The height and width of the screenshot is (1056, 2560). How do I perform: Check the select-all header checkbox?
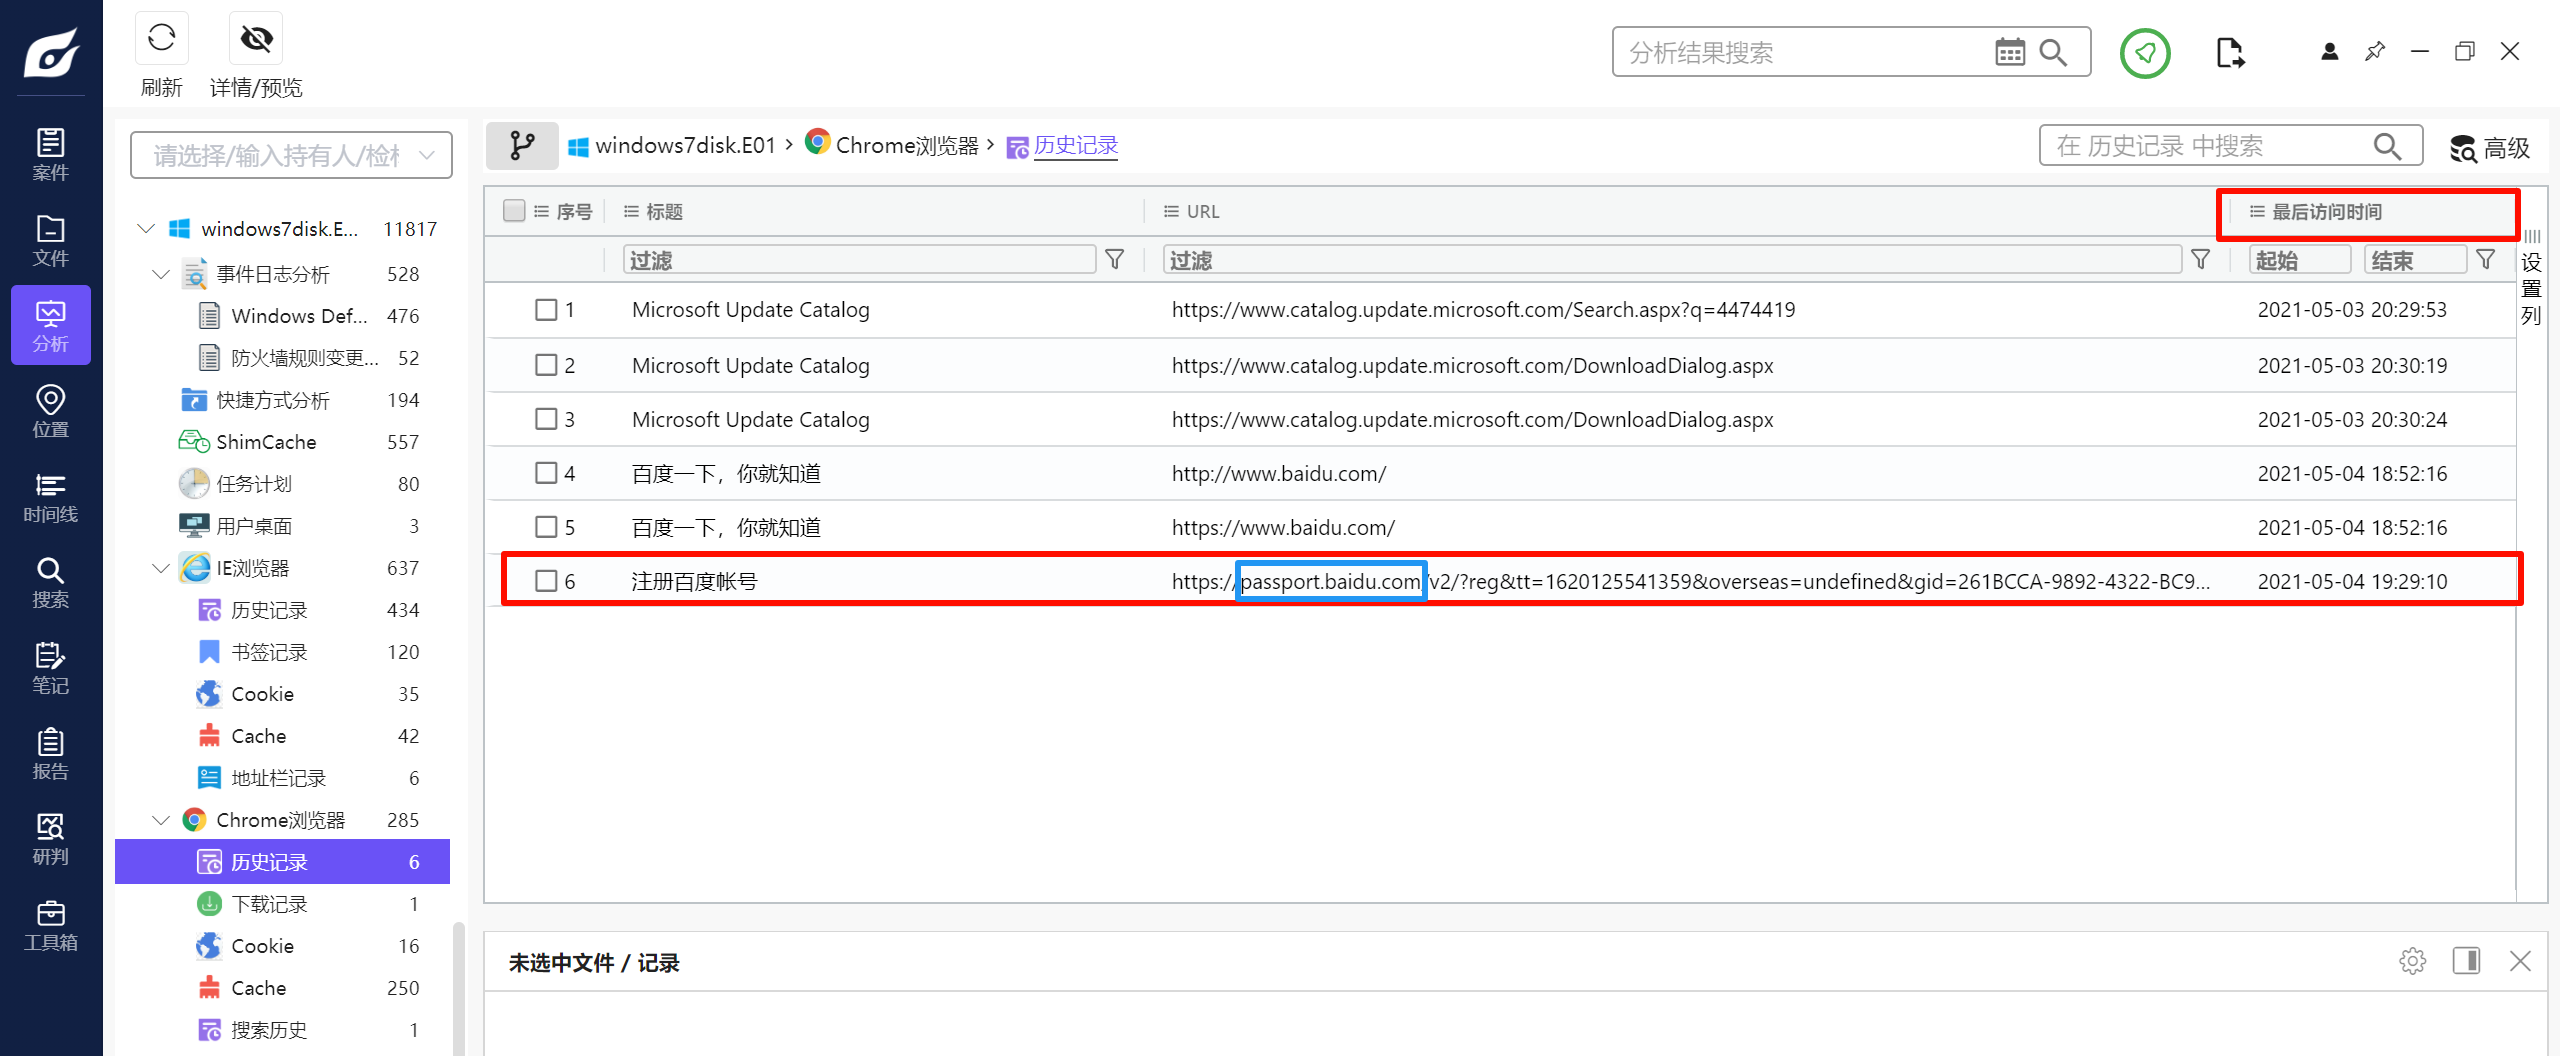pos(514,211)
